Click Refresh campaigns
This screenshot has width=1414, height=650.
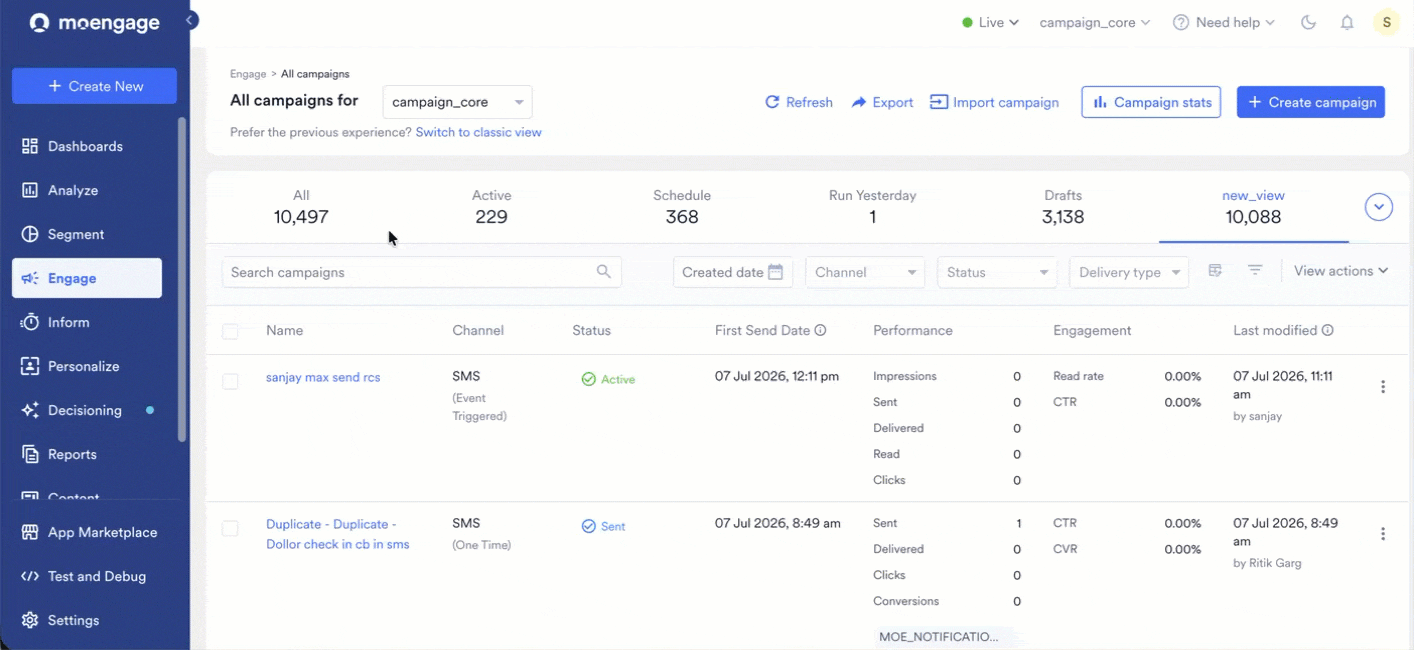(798, 102)
